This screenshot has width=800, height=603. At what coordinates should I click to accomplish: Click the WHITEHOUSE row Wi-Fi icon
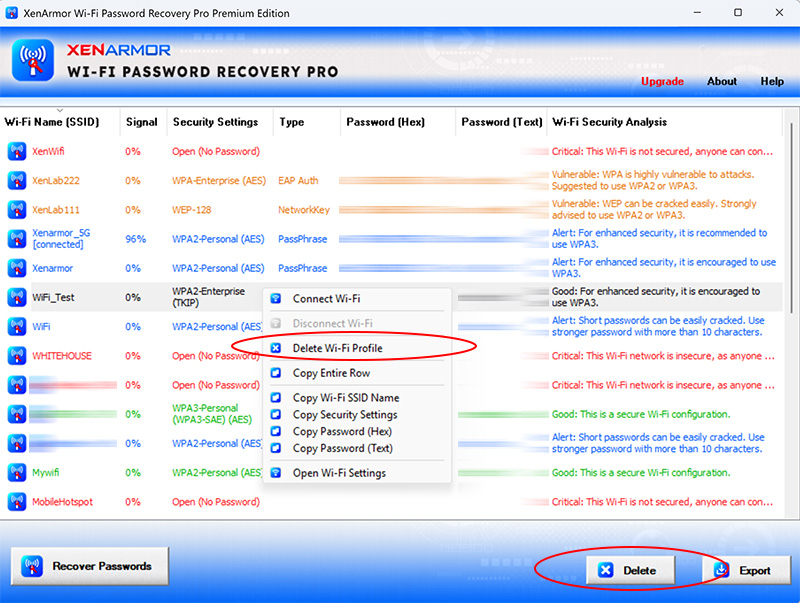16,356
